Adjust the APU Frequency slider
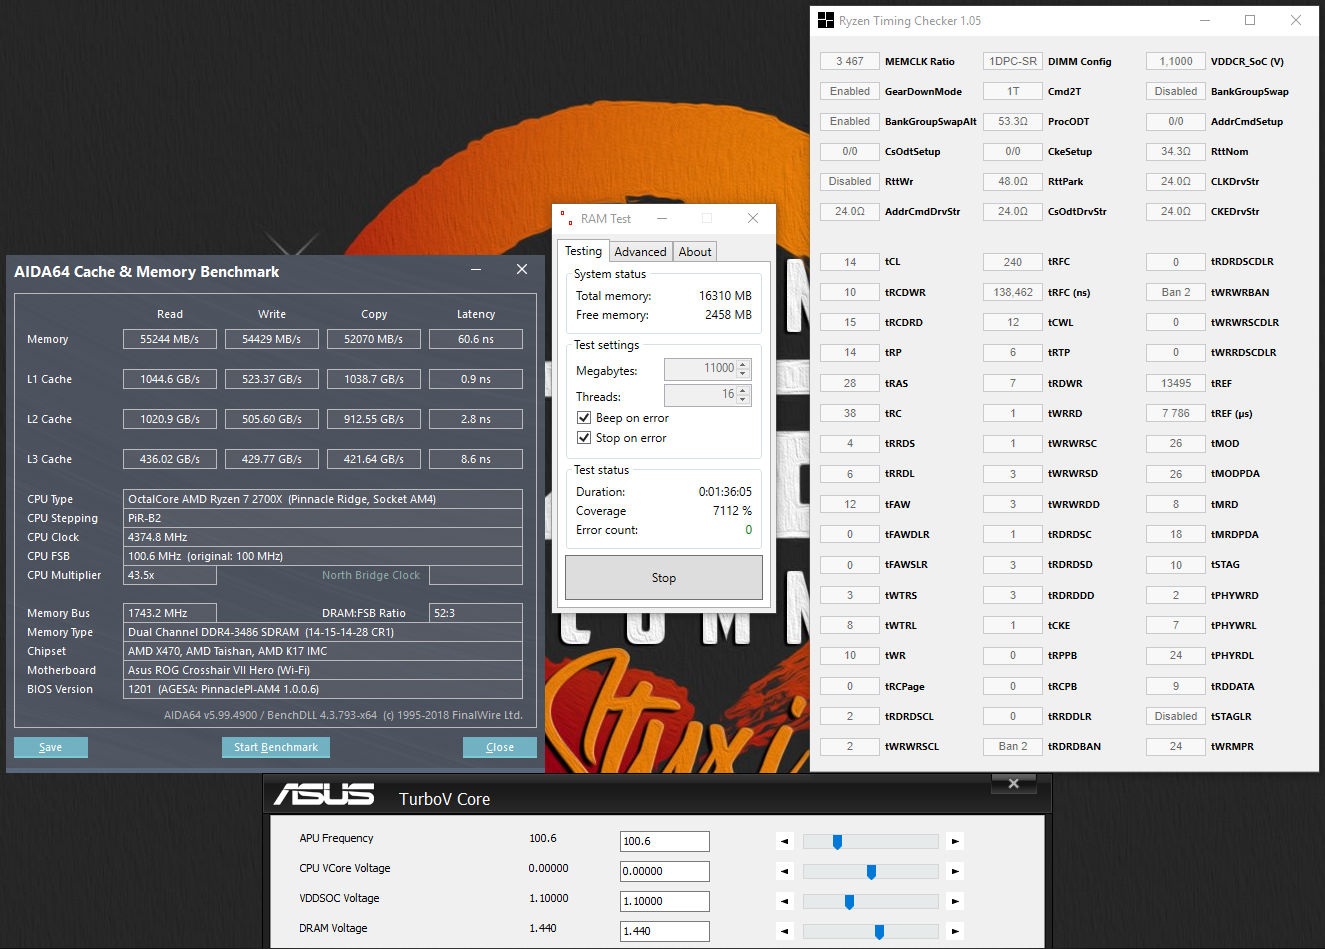Viewport: 1325px width, 949px height. [x=837, y=842]
